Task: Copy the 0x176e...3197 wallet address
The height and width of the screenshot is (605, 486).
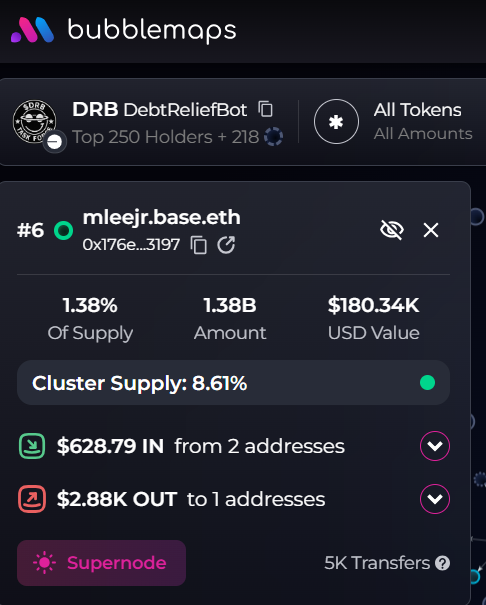Action: pos(199,245)
